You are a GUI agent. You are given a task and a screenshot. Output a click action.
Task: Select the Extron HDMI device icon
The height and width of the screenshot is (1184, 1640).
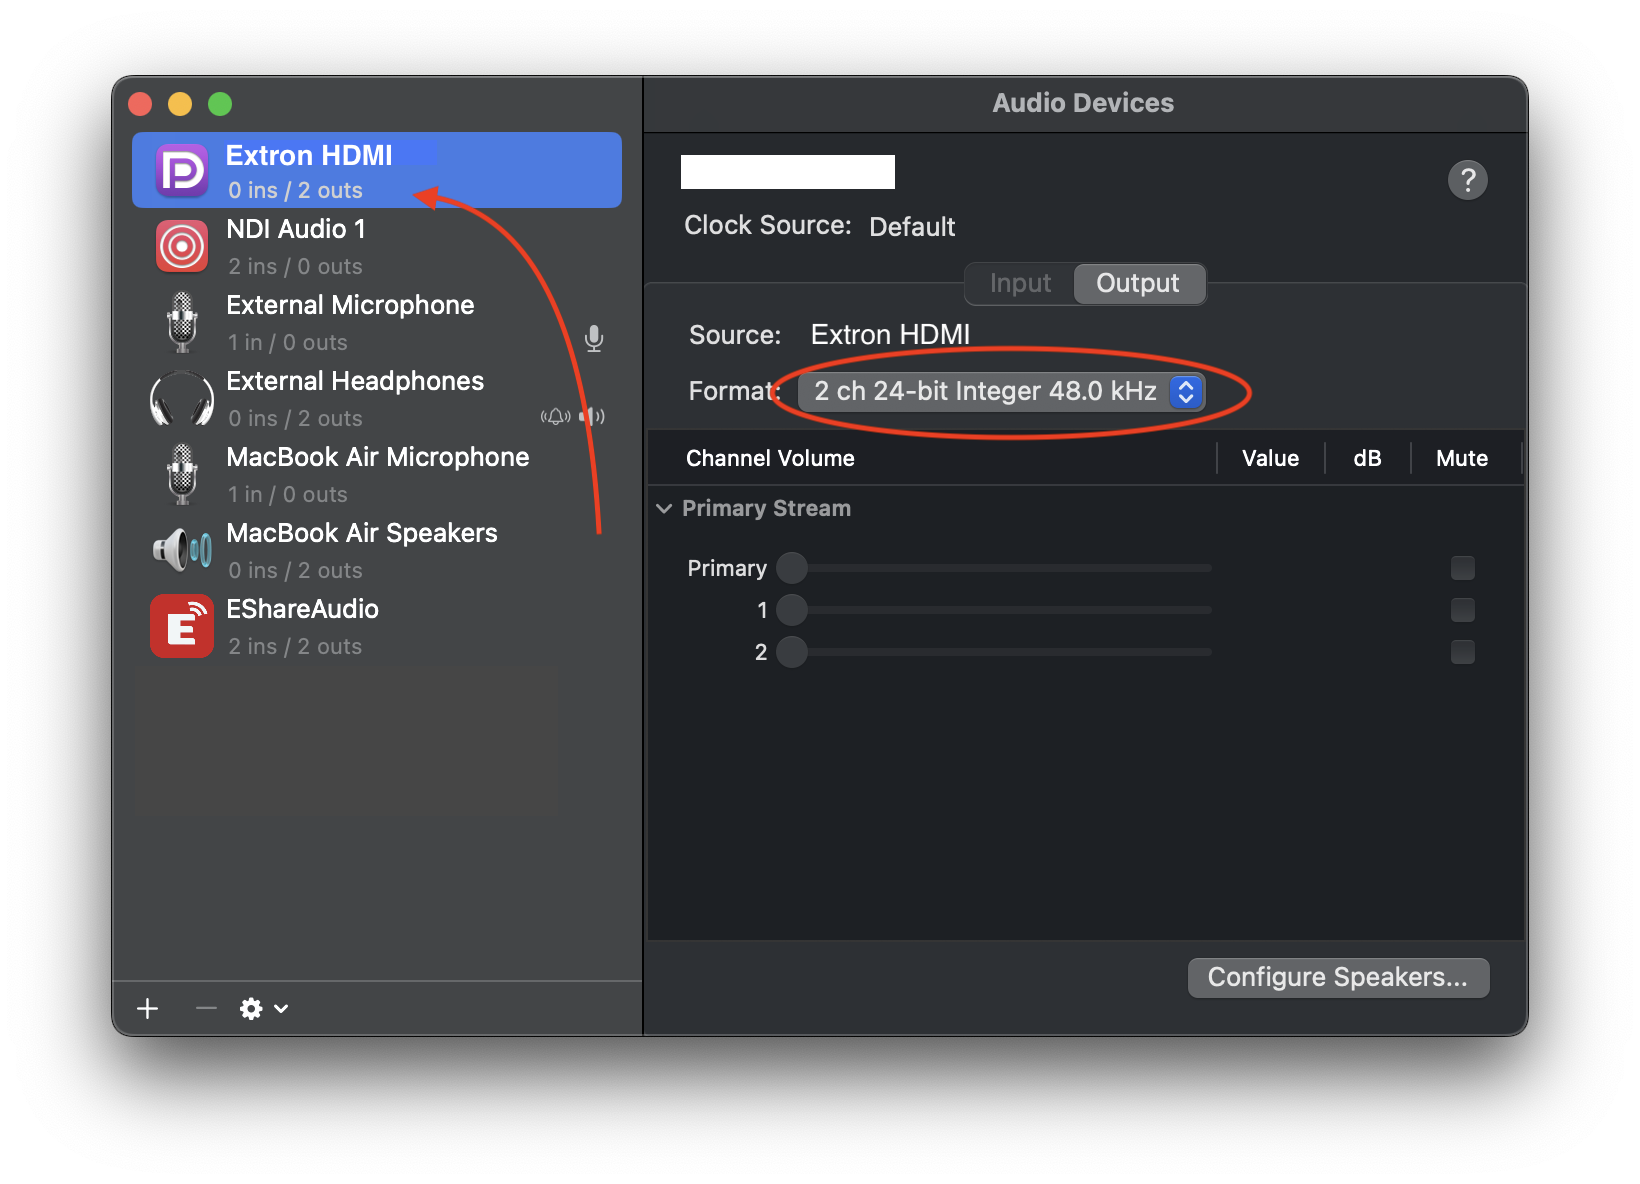pyautogui.click(x=182, y=171)
